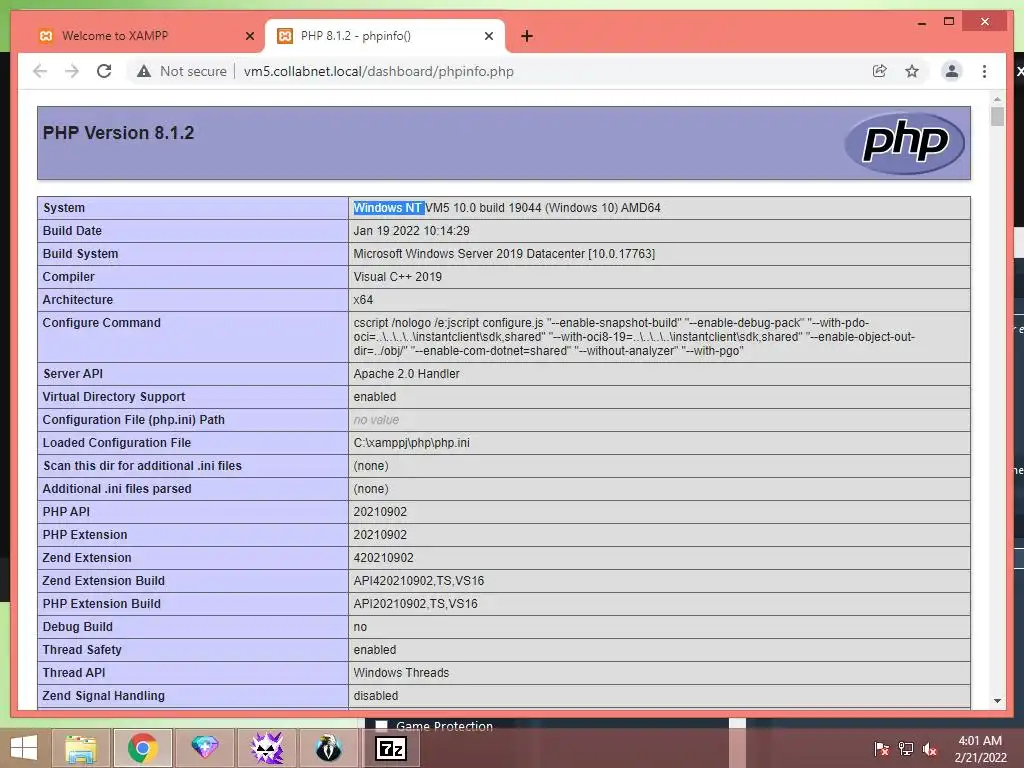Open the Not secure warning icon
This screenshot has height=768, width=1024.
144,71
